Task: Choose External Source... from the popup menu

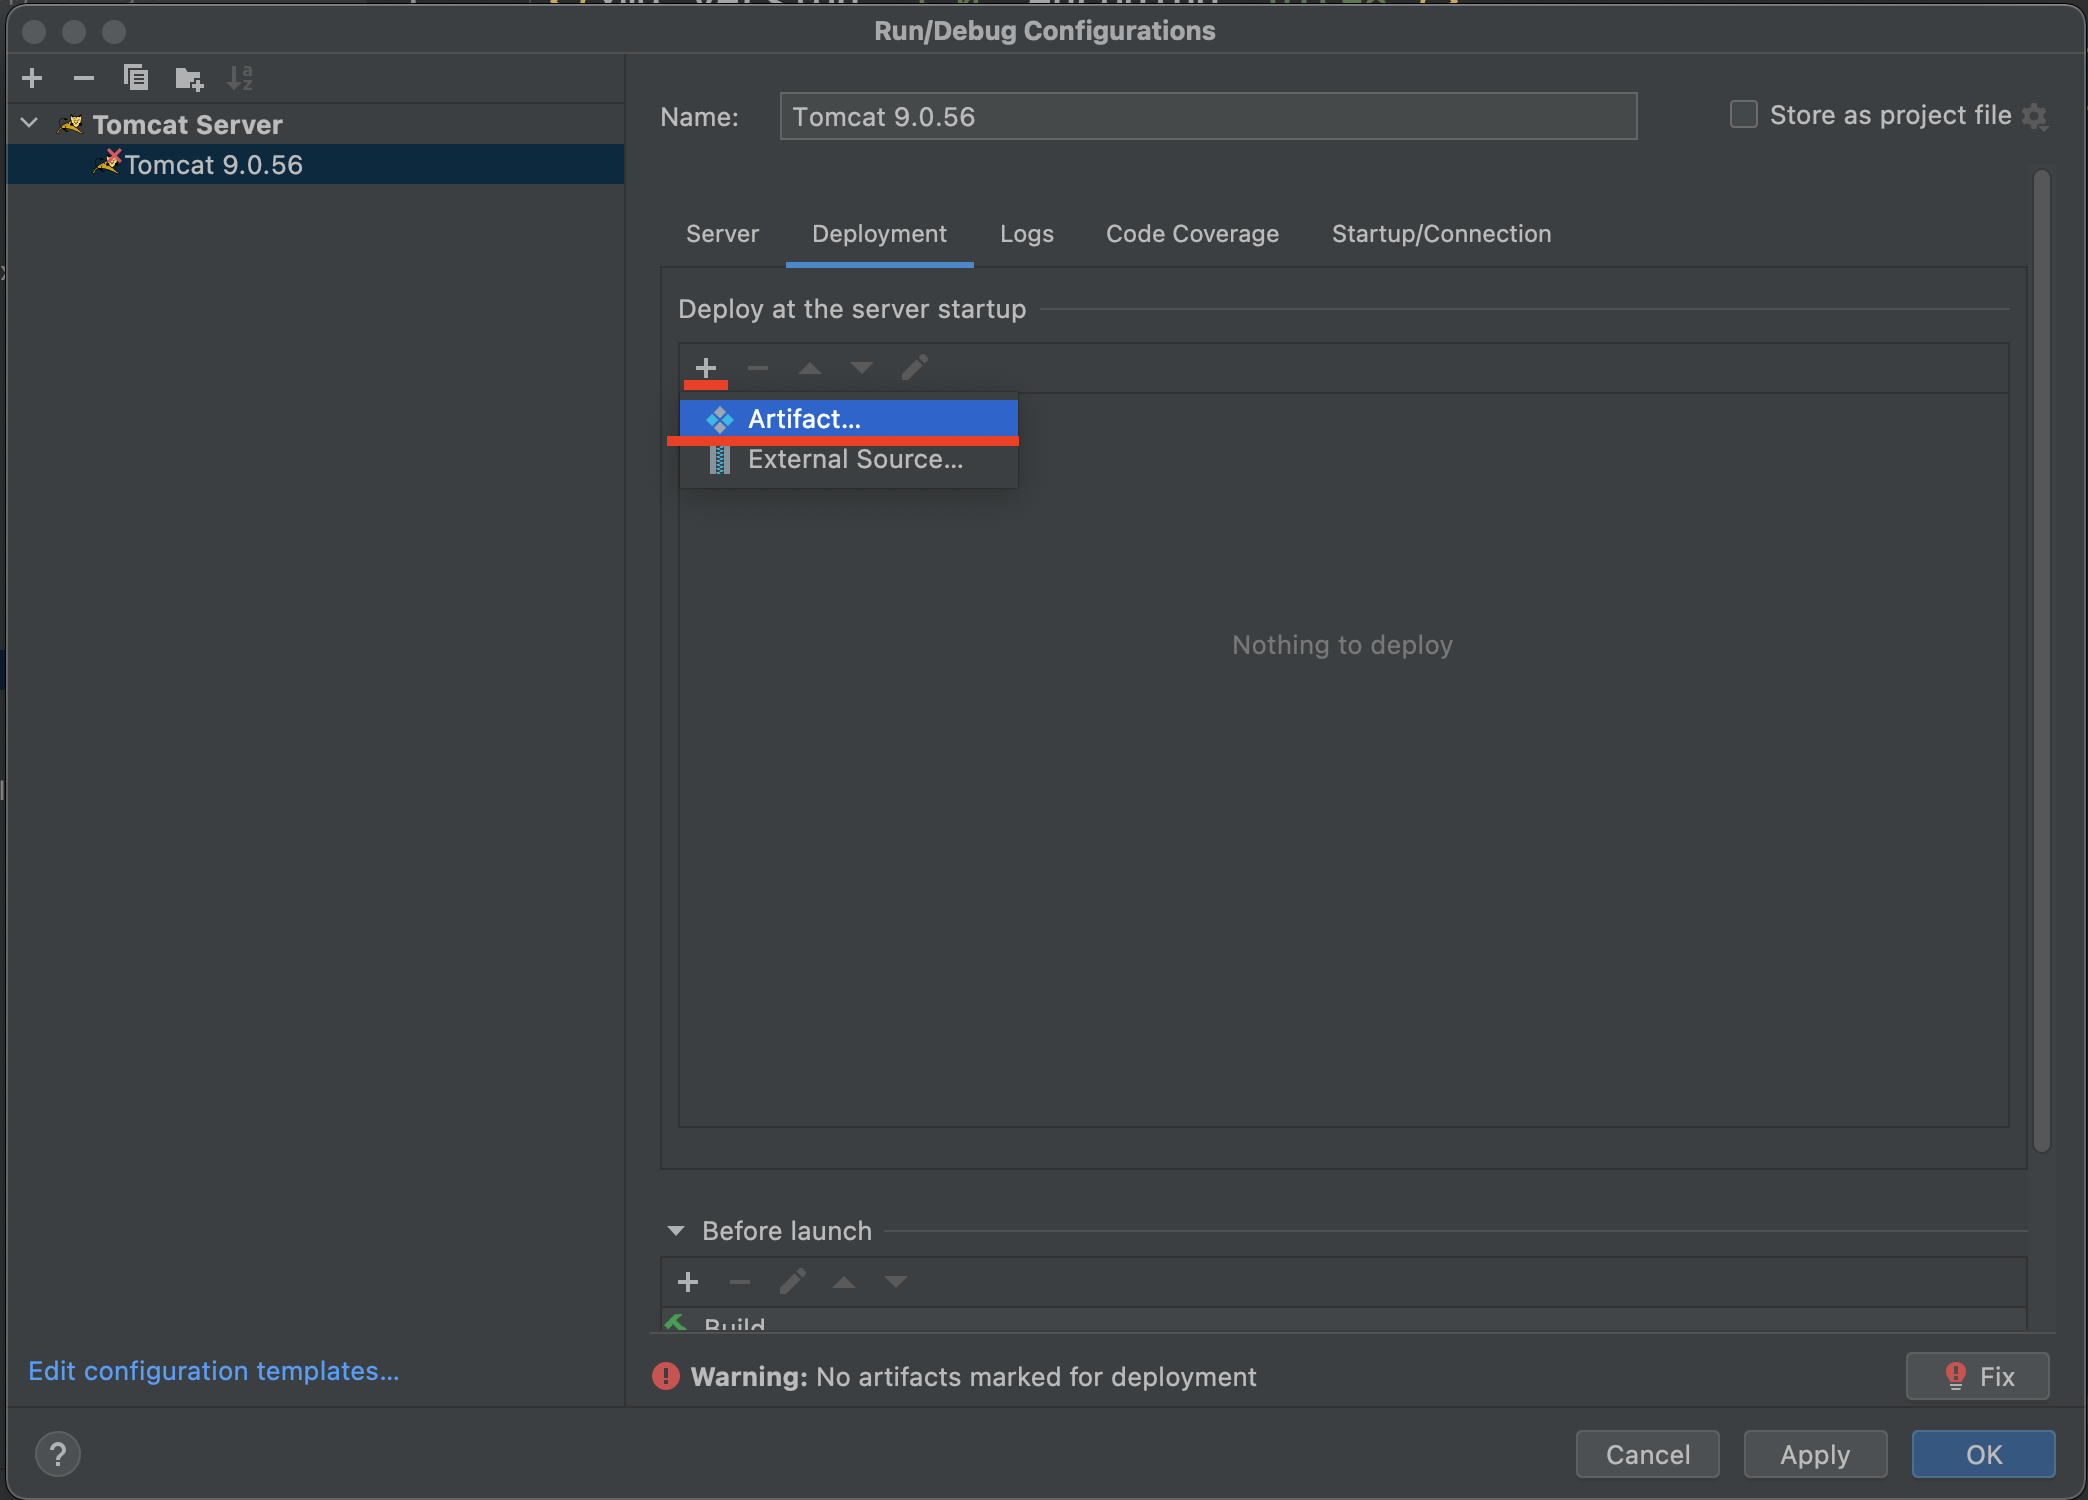Action: (x=855, y=460)
